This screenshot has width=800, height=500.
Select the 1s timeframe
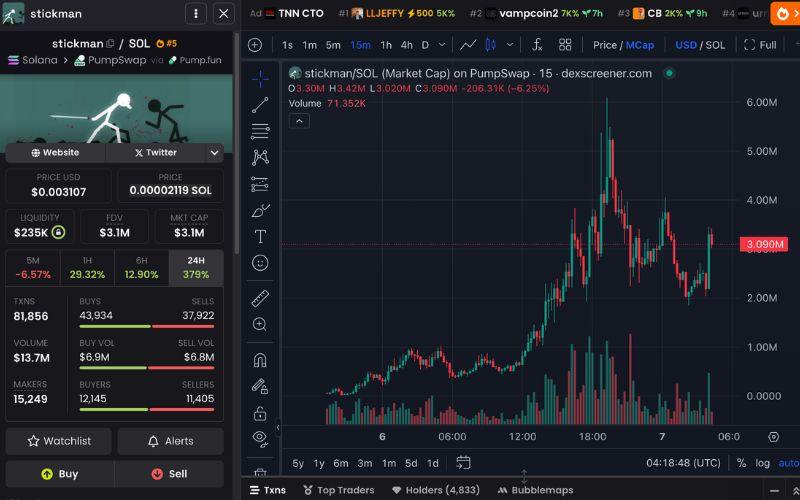(287, 45)
